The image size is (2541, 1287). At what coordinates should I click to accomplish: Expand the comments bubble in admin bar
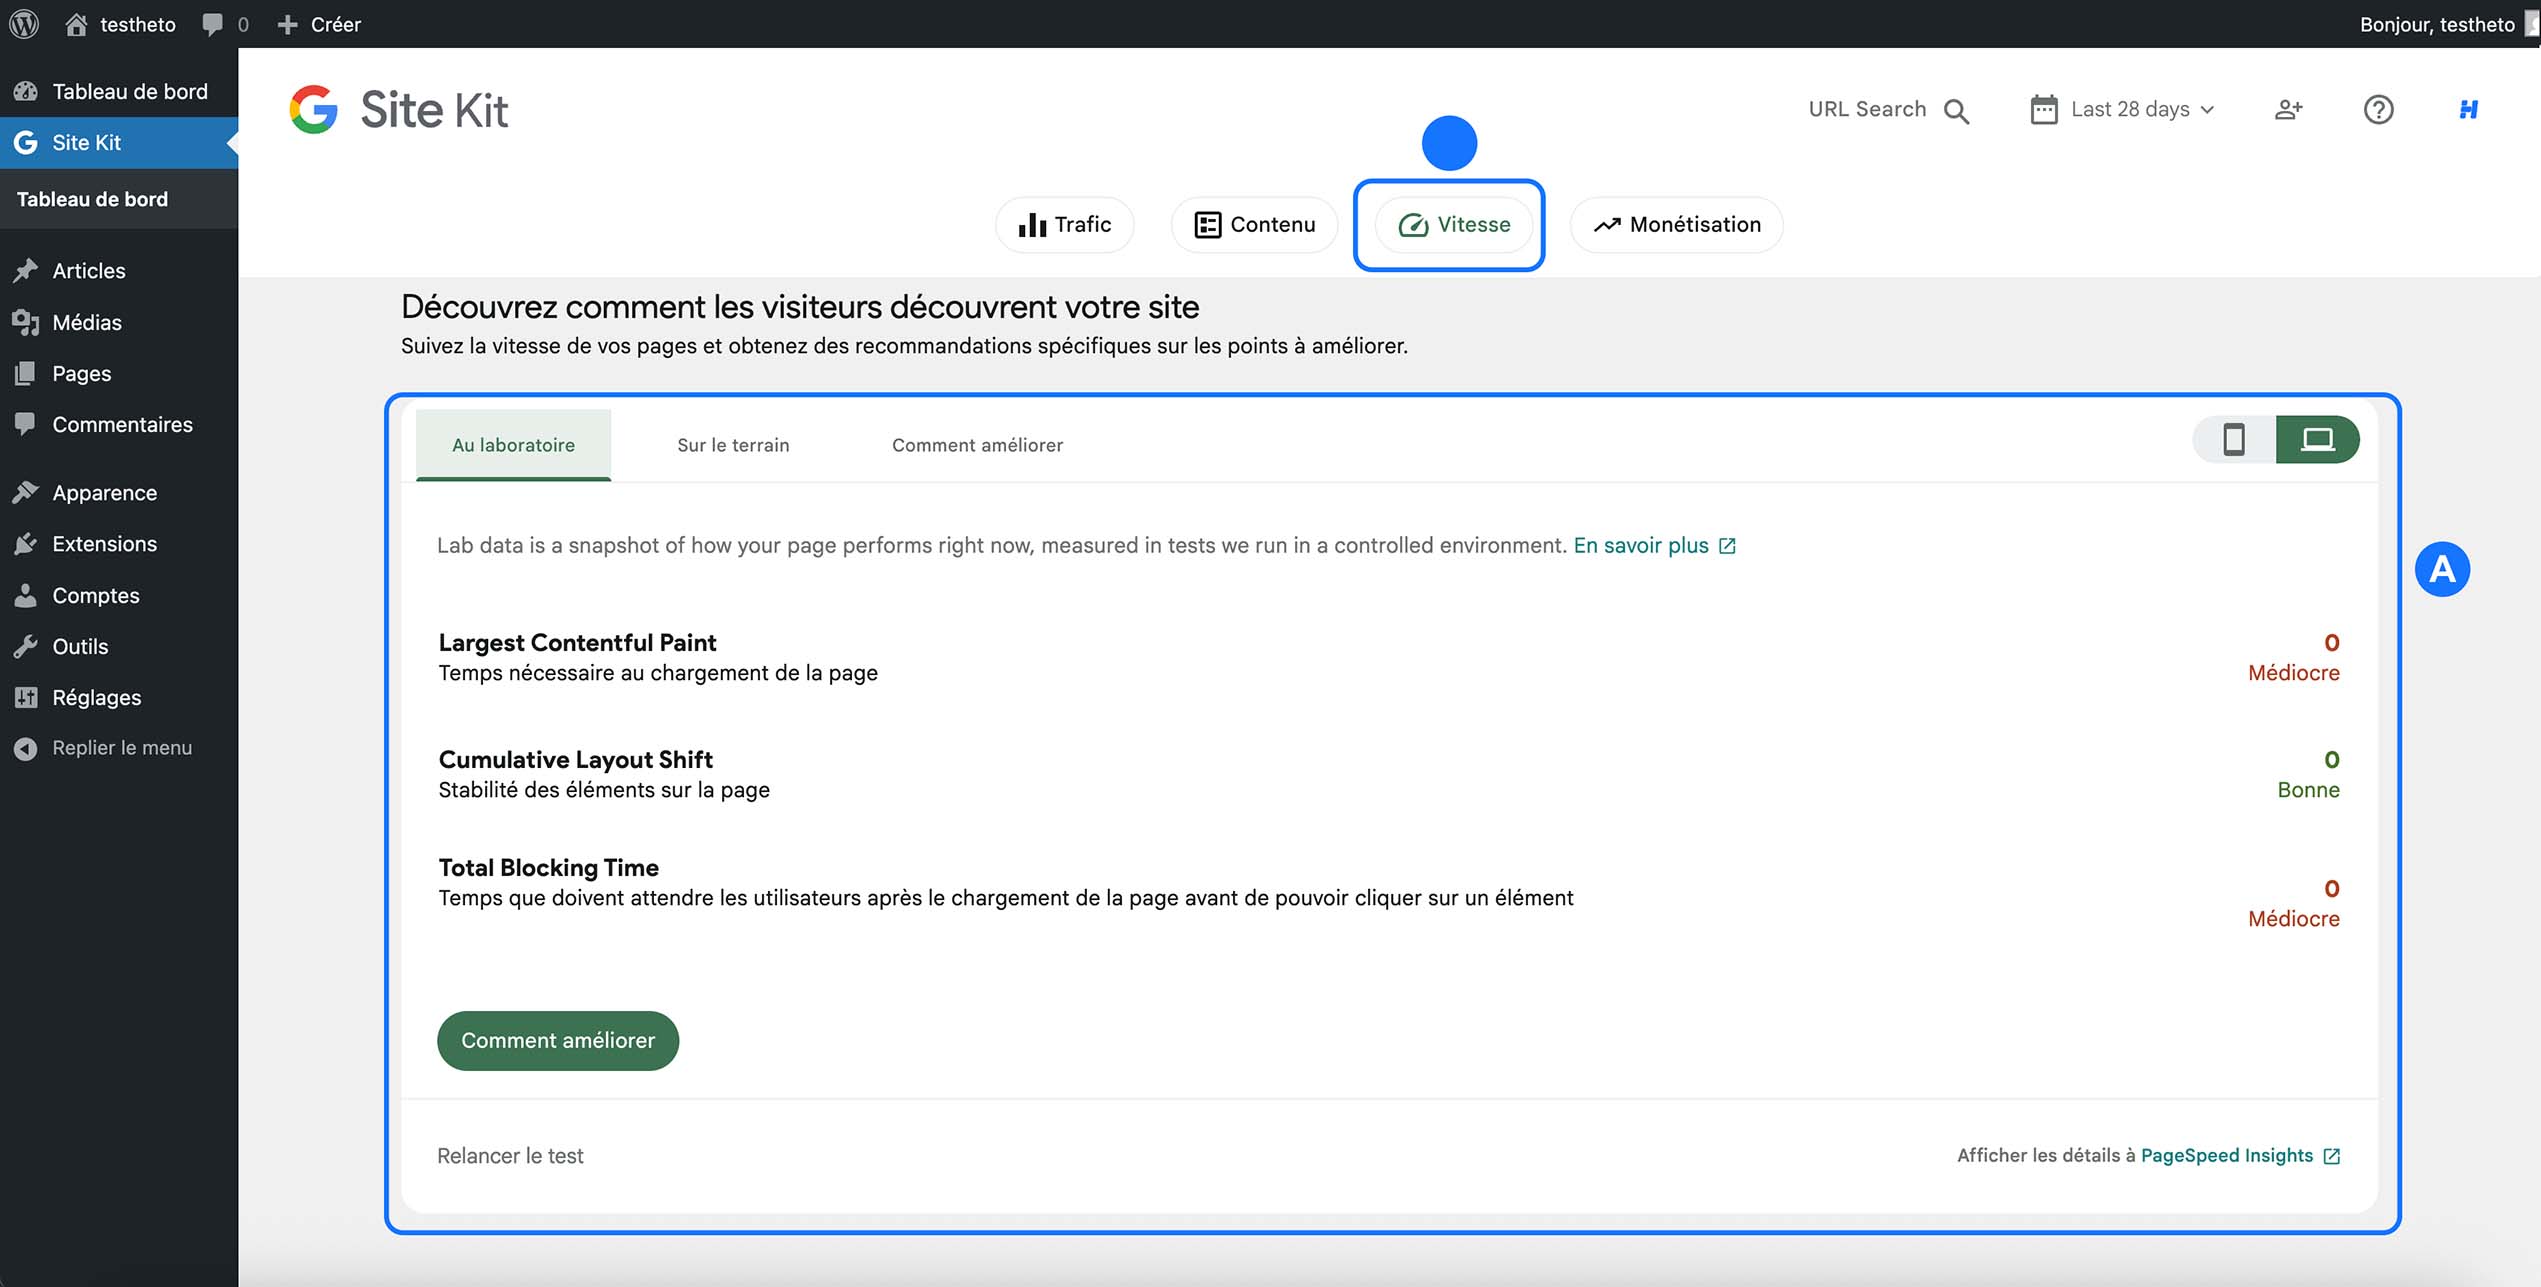213,23
